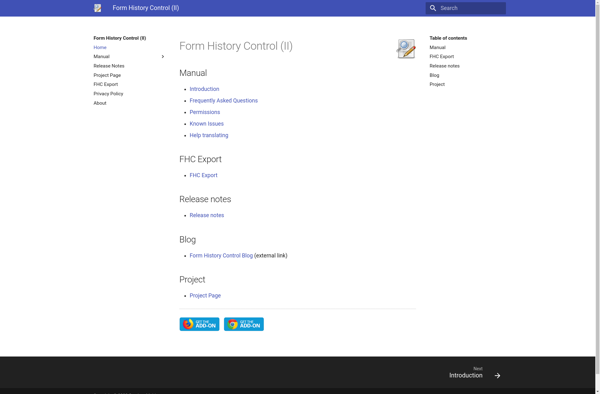The width and height of the screenshot is (600, 394).
Task: Click the Release notes link in content
Action: click(x=207, y=215)
